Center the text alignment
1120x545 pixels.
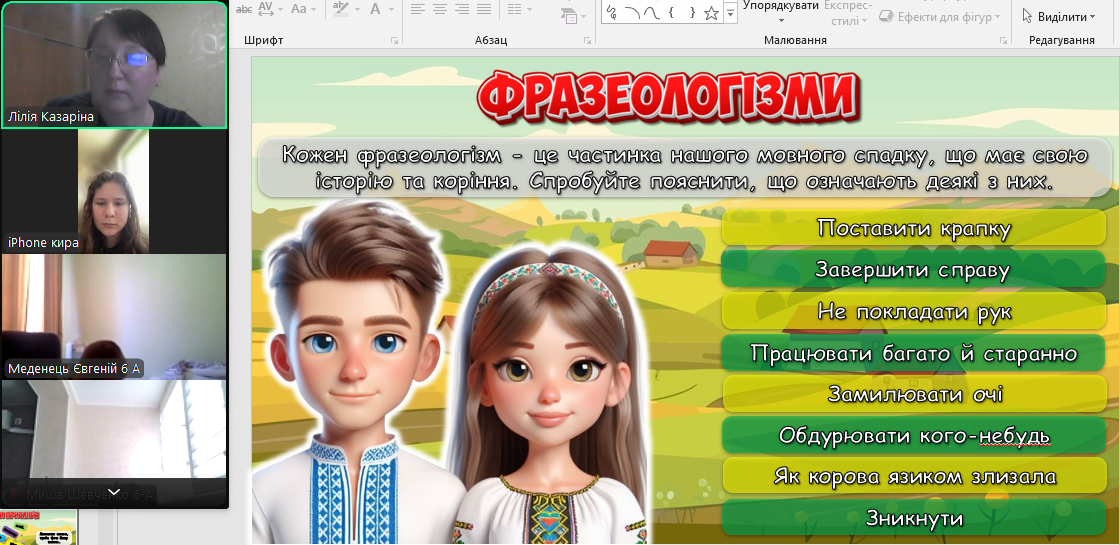(x=440, y=9)
